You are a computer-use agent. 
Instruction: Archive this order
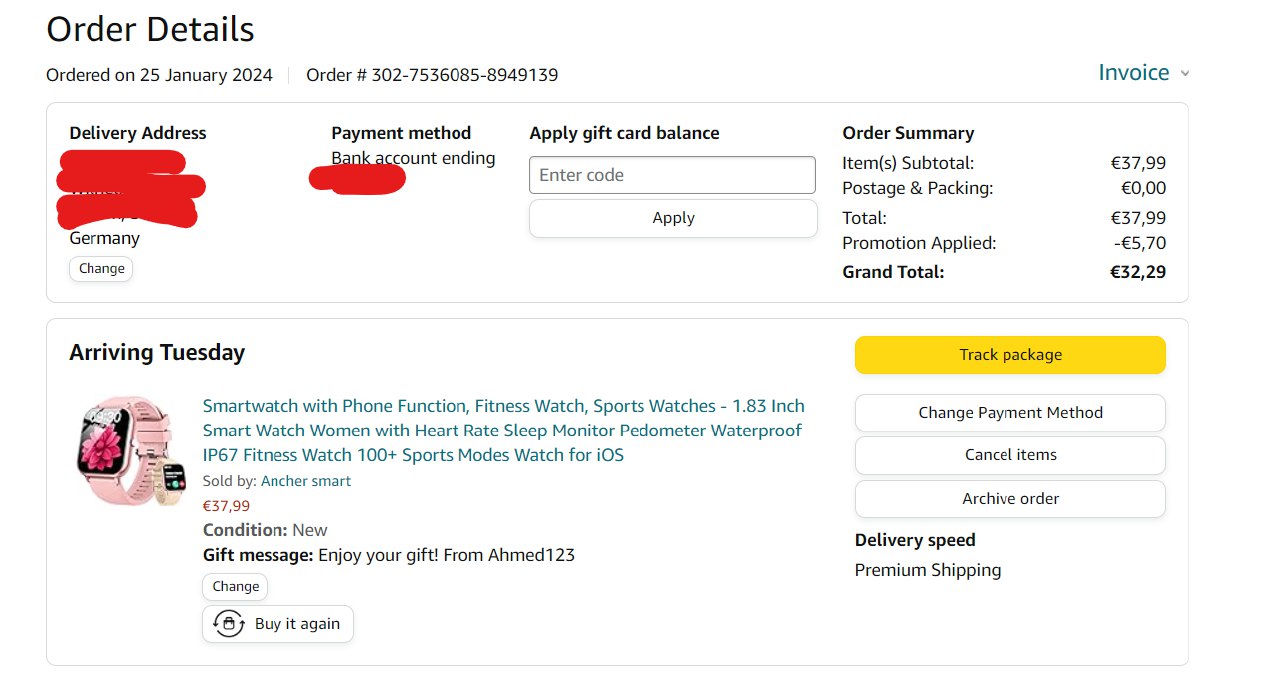tap(1010, 499)
